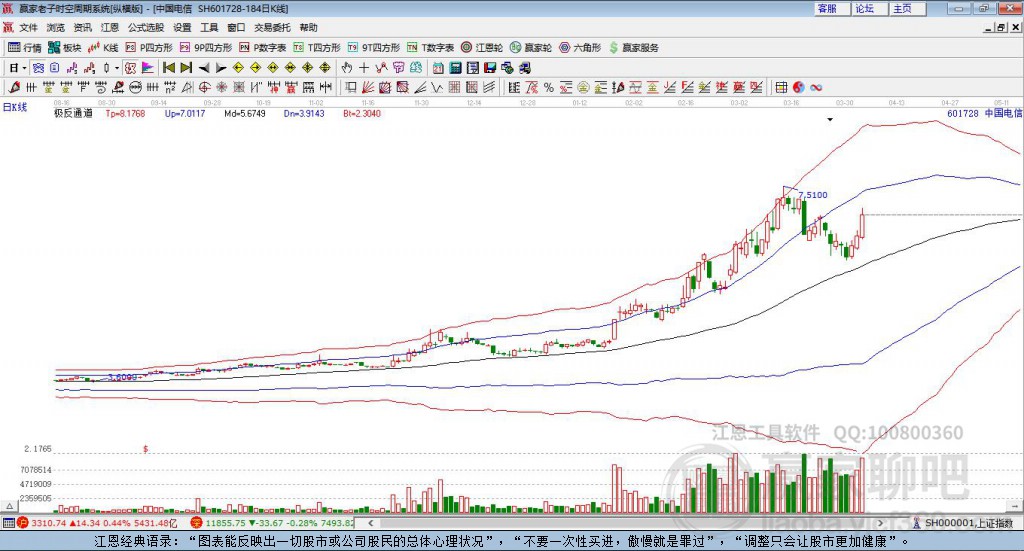Viewport: 1024px width, 551px height.
Task: Open the 赢家轮 wheel tool
Action: pos(531,48)
